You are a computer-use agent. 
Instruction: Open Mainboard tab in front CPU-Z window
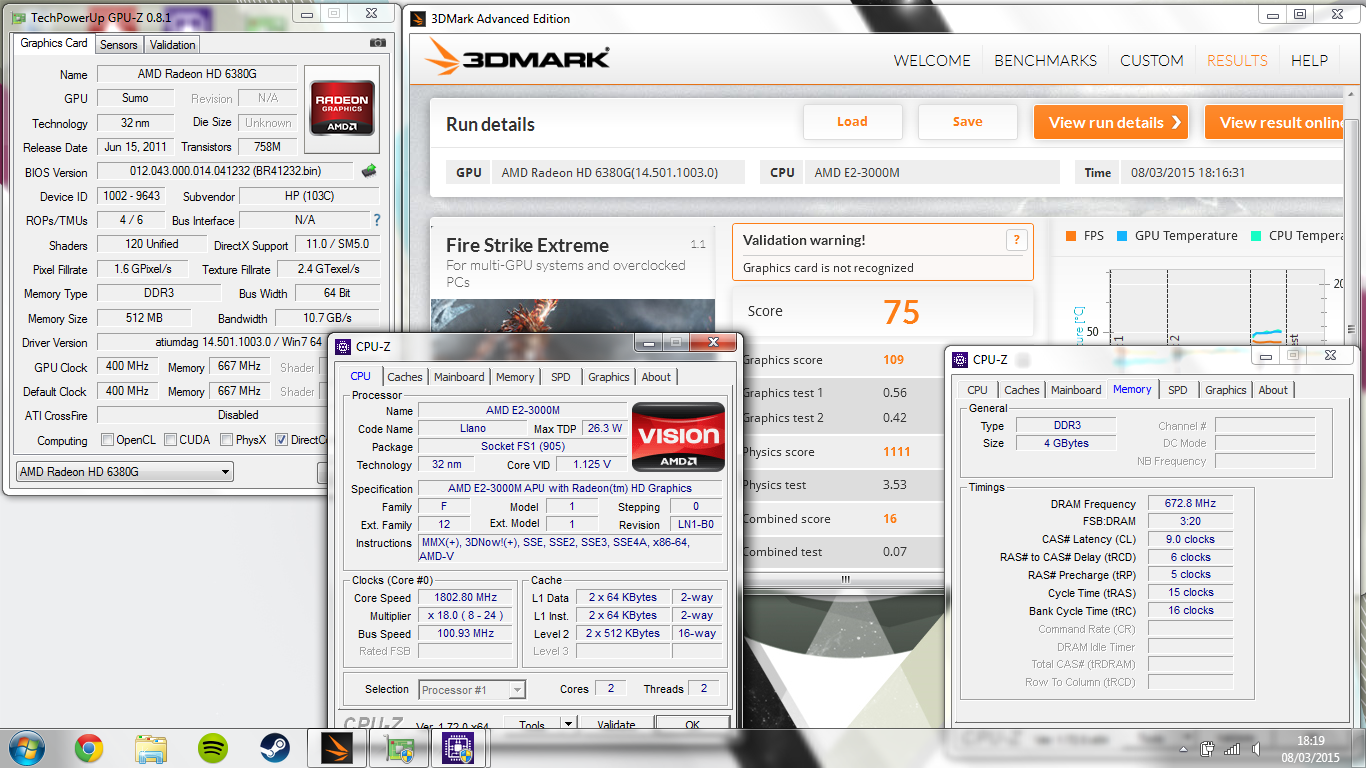[x=459, y=377]
